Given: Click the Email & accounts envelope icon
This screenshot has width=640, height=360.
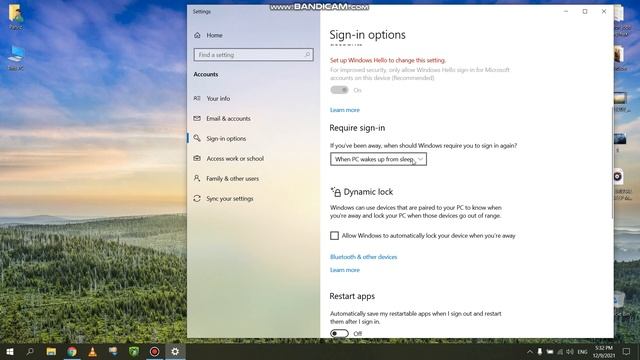Looking at the screenshot, I should 197,118.
